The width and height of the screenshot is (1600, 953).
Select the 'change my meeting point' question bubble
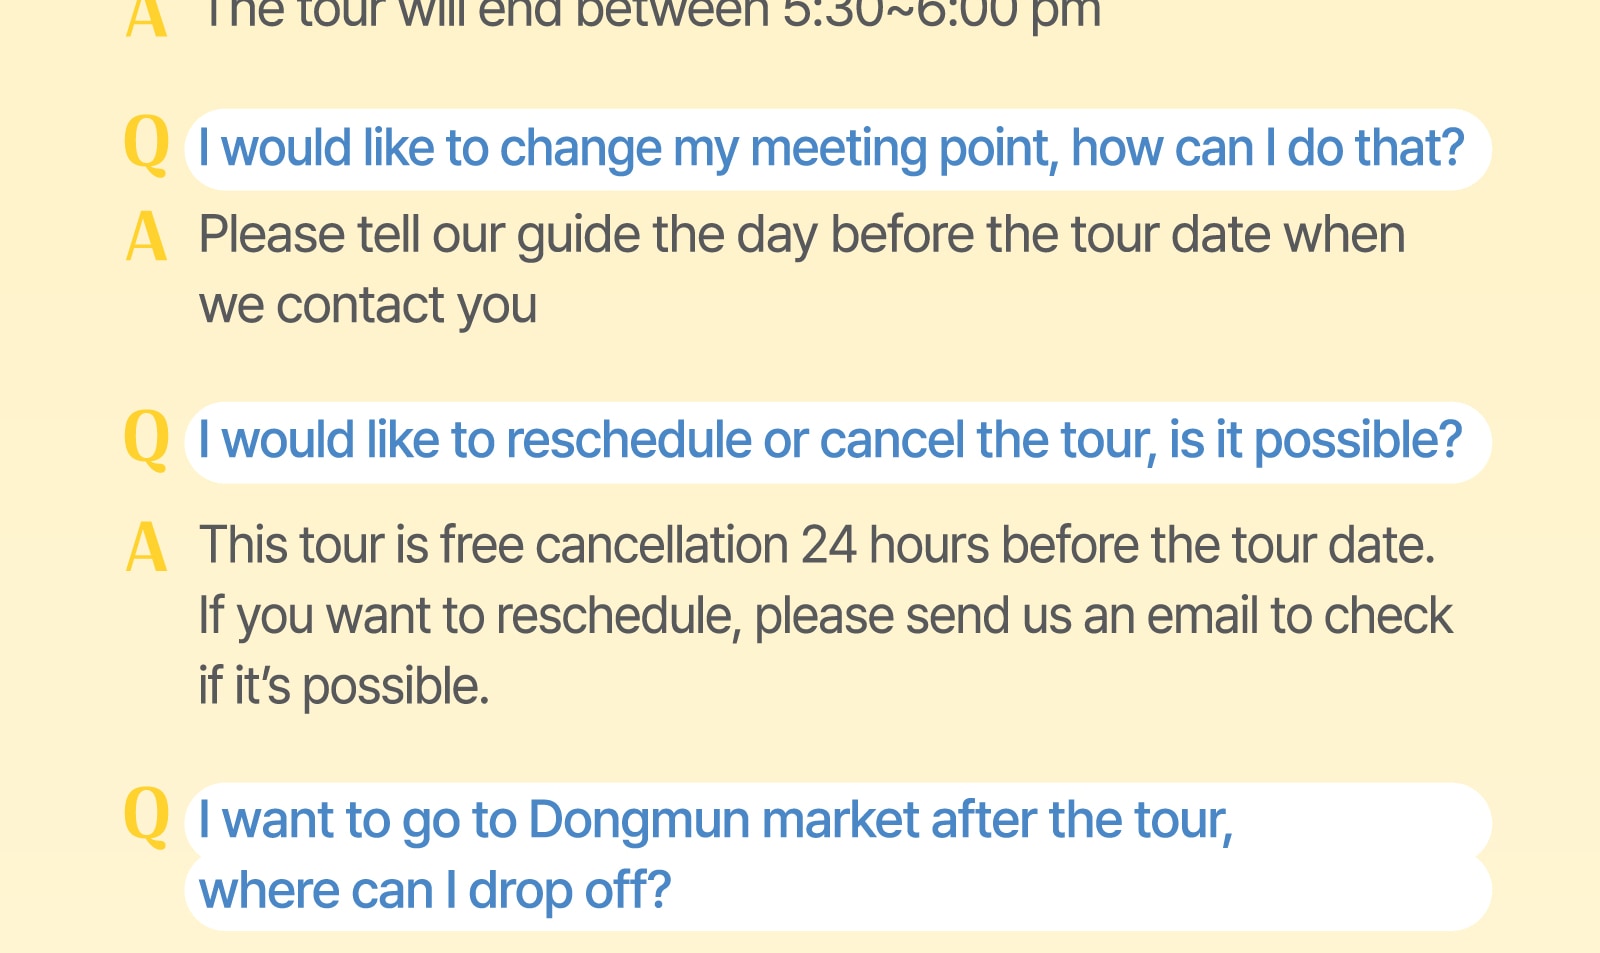click(x=838, y=149)
